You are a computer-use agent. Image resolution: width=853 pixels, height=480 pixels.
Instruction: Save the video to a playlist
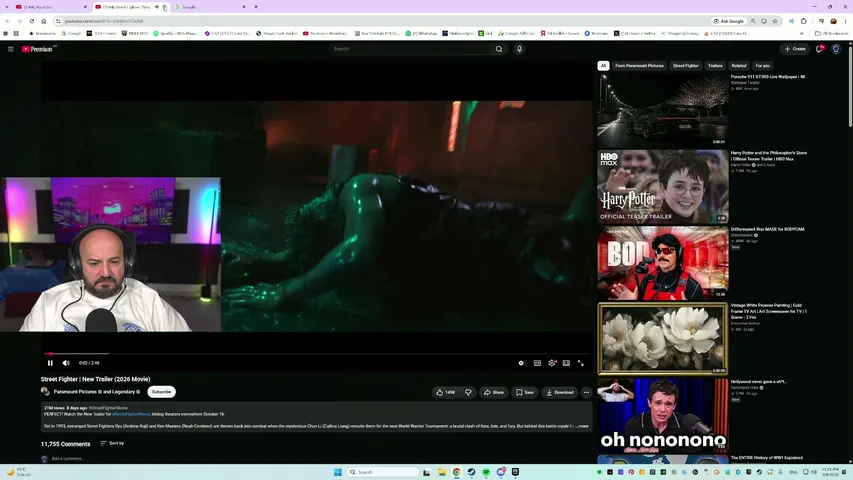click(525, 392)
